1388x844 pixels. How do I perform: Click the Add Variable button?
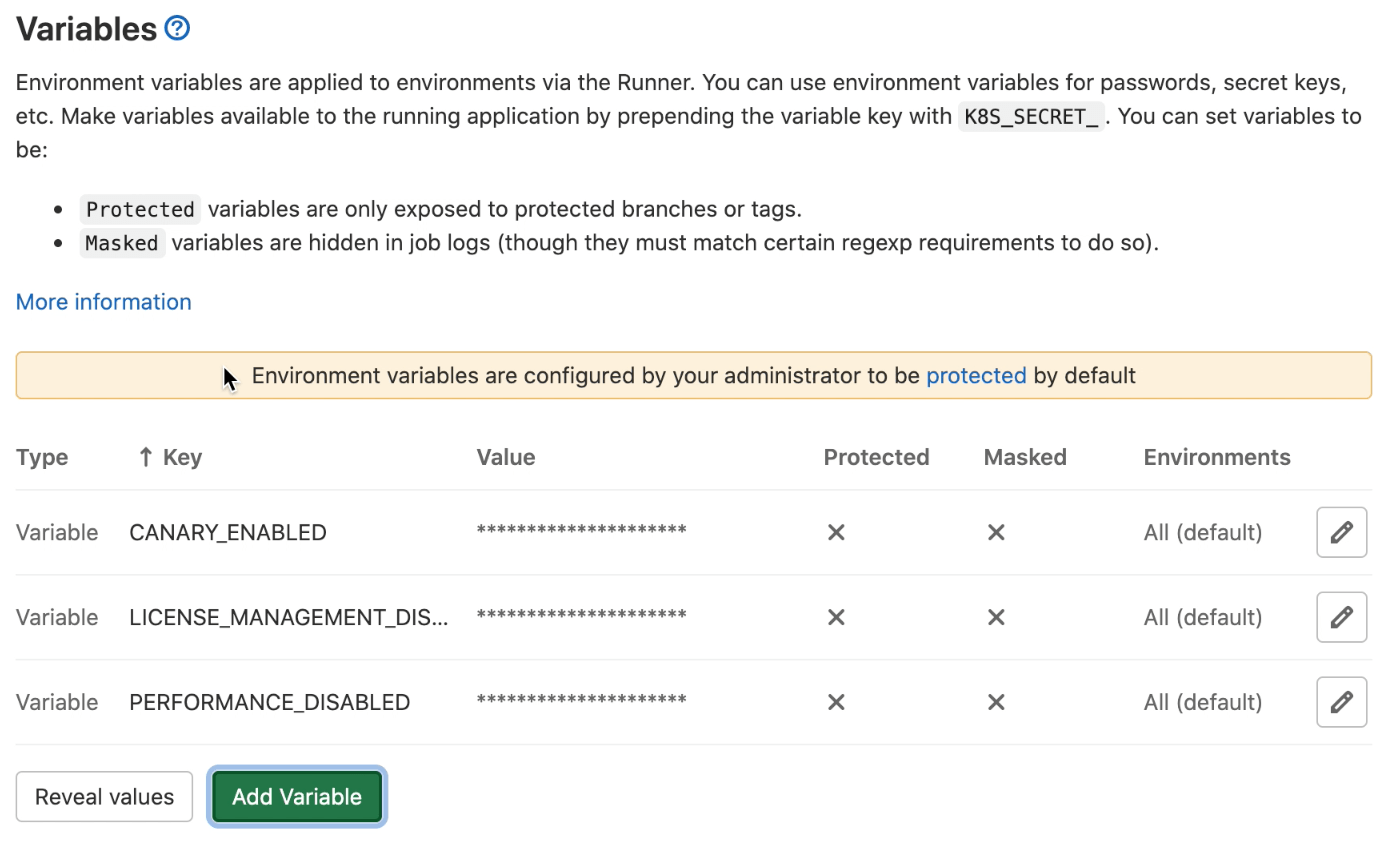tap(296, 796)
